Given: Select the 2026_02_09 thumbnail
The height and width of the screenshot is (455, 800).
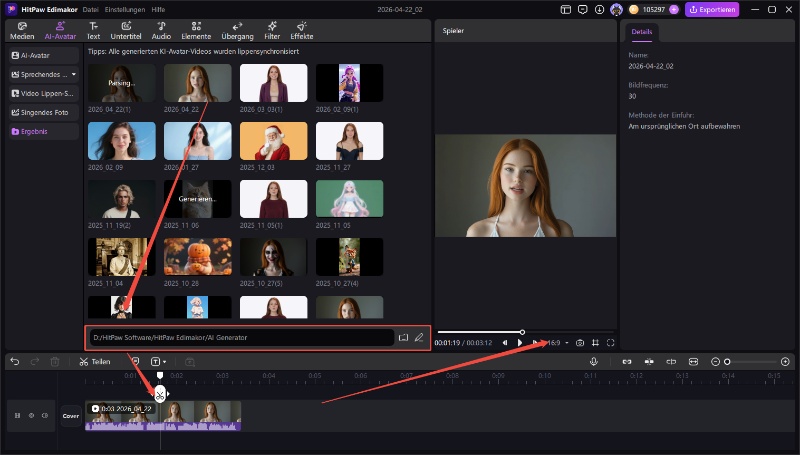Looking at the screenshot, I should click(x=121, y=141).
